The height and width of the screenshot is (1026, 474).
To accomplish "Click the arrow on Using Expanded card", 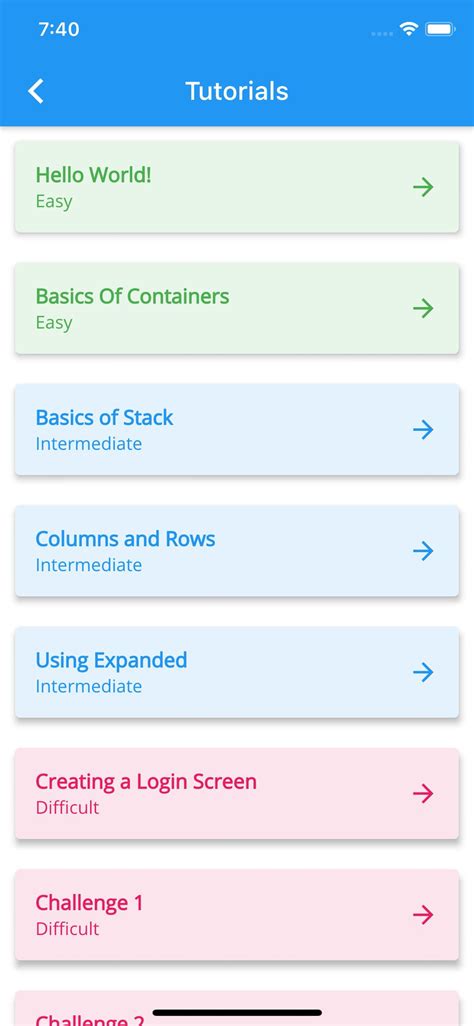I will point(424,672).
